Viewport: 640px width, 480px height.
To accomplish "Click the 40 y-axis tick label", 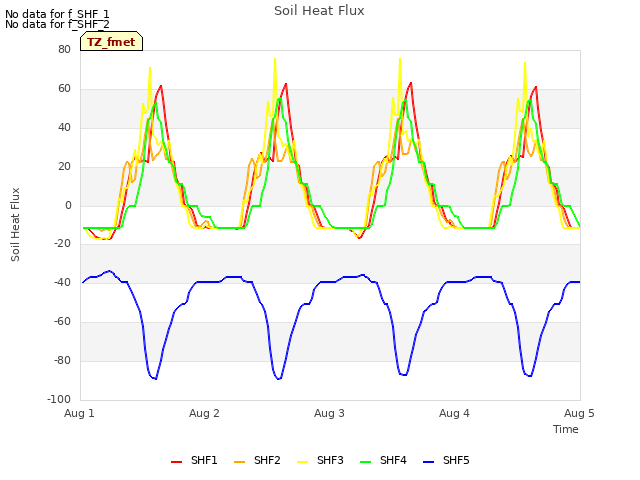I will (x=64, y=127).
